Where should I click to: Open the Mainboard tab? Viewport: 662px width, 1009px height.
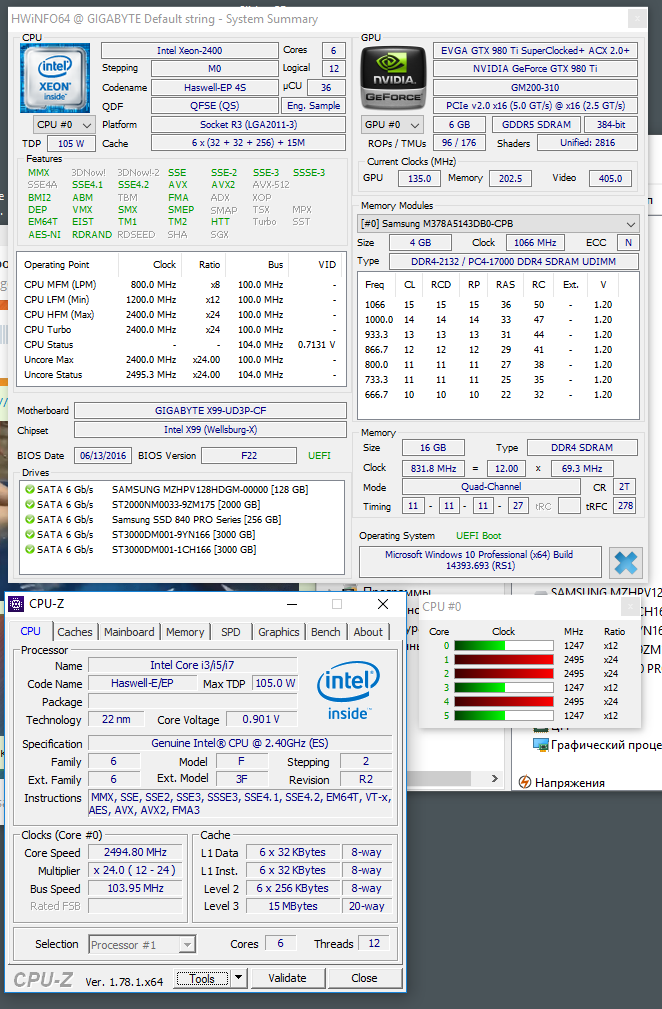click(129, 632)
